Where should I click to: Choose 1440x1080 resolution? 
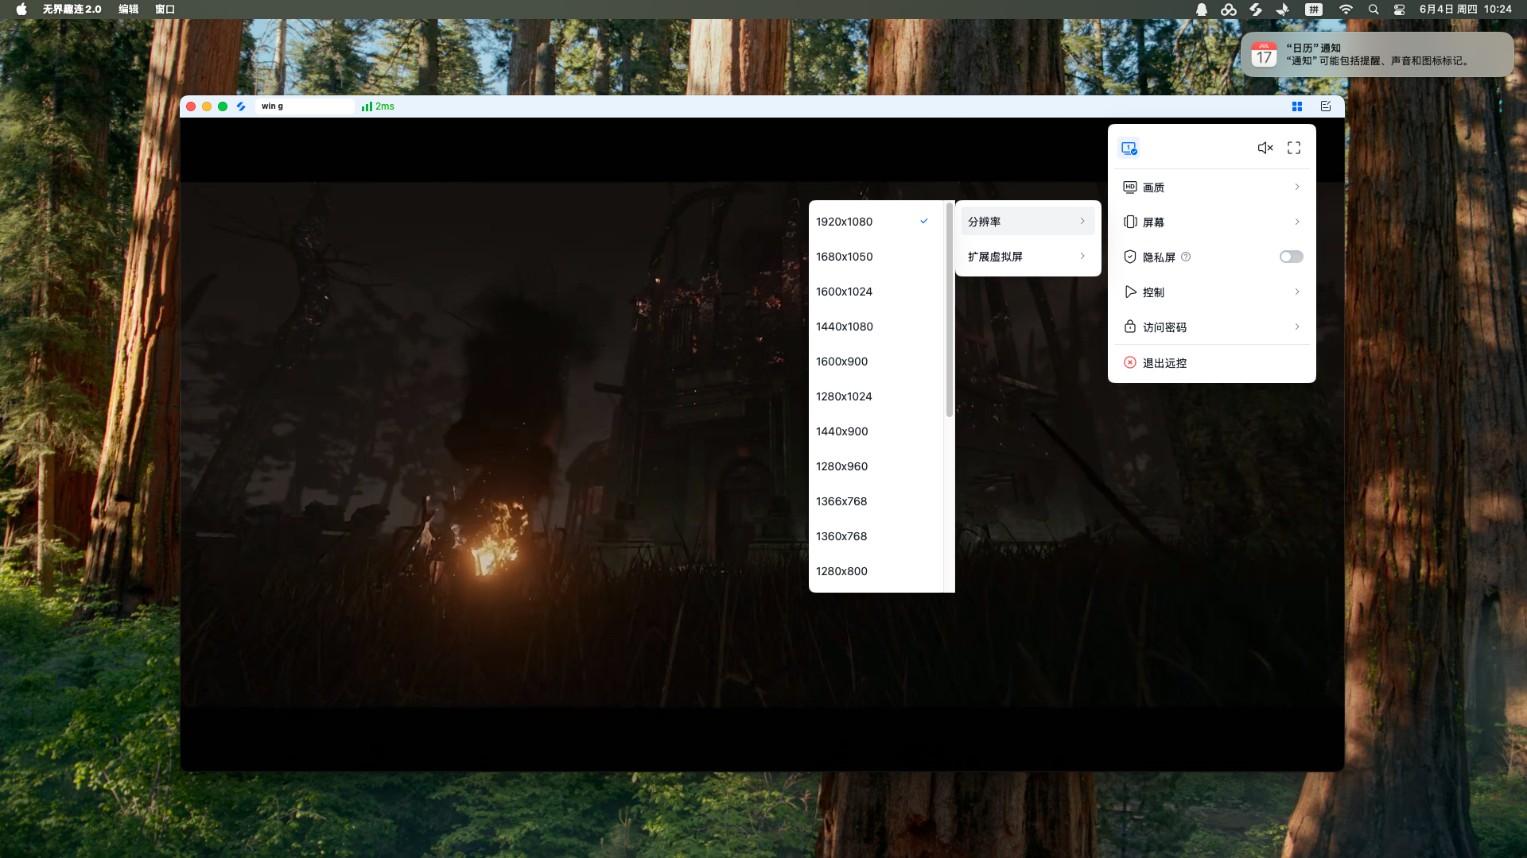click(876, 327)
